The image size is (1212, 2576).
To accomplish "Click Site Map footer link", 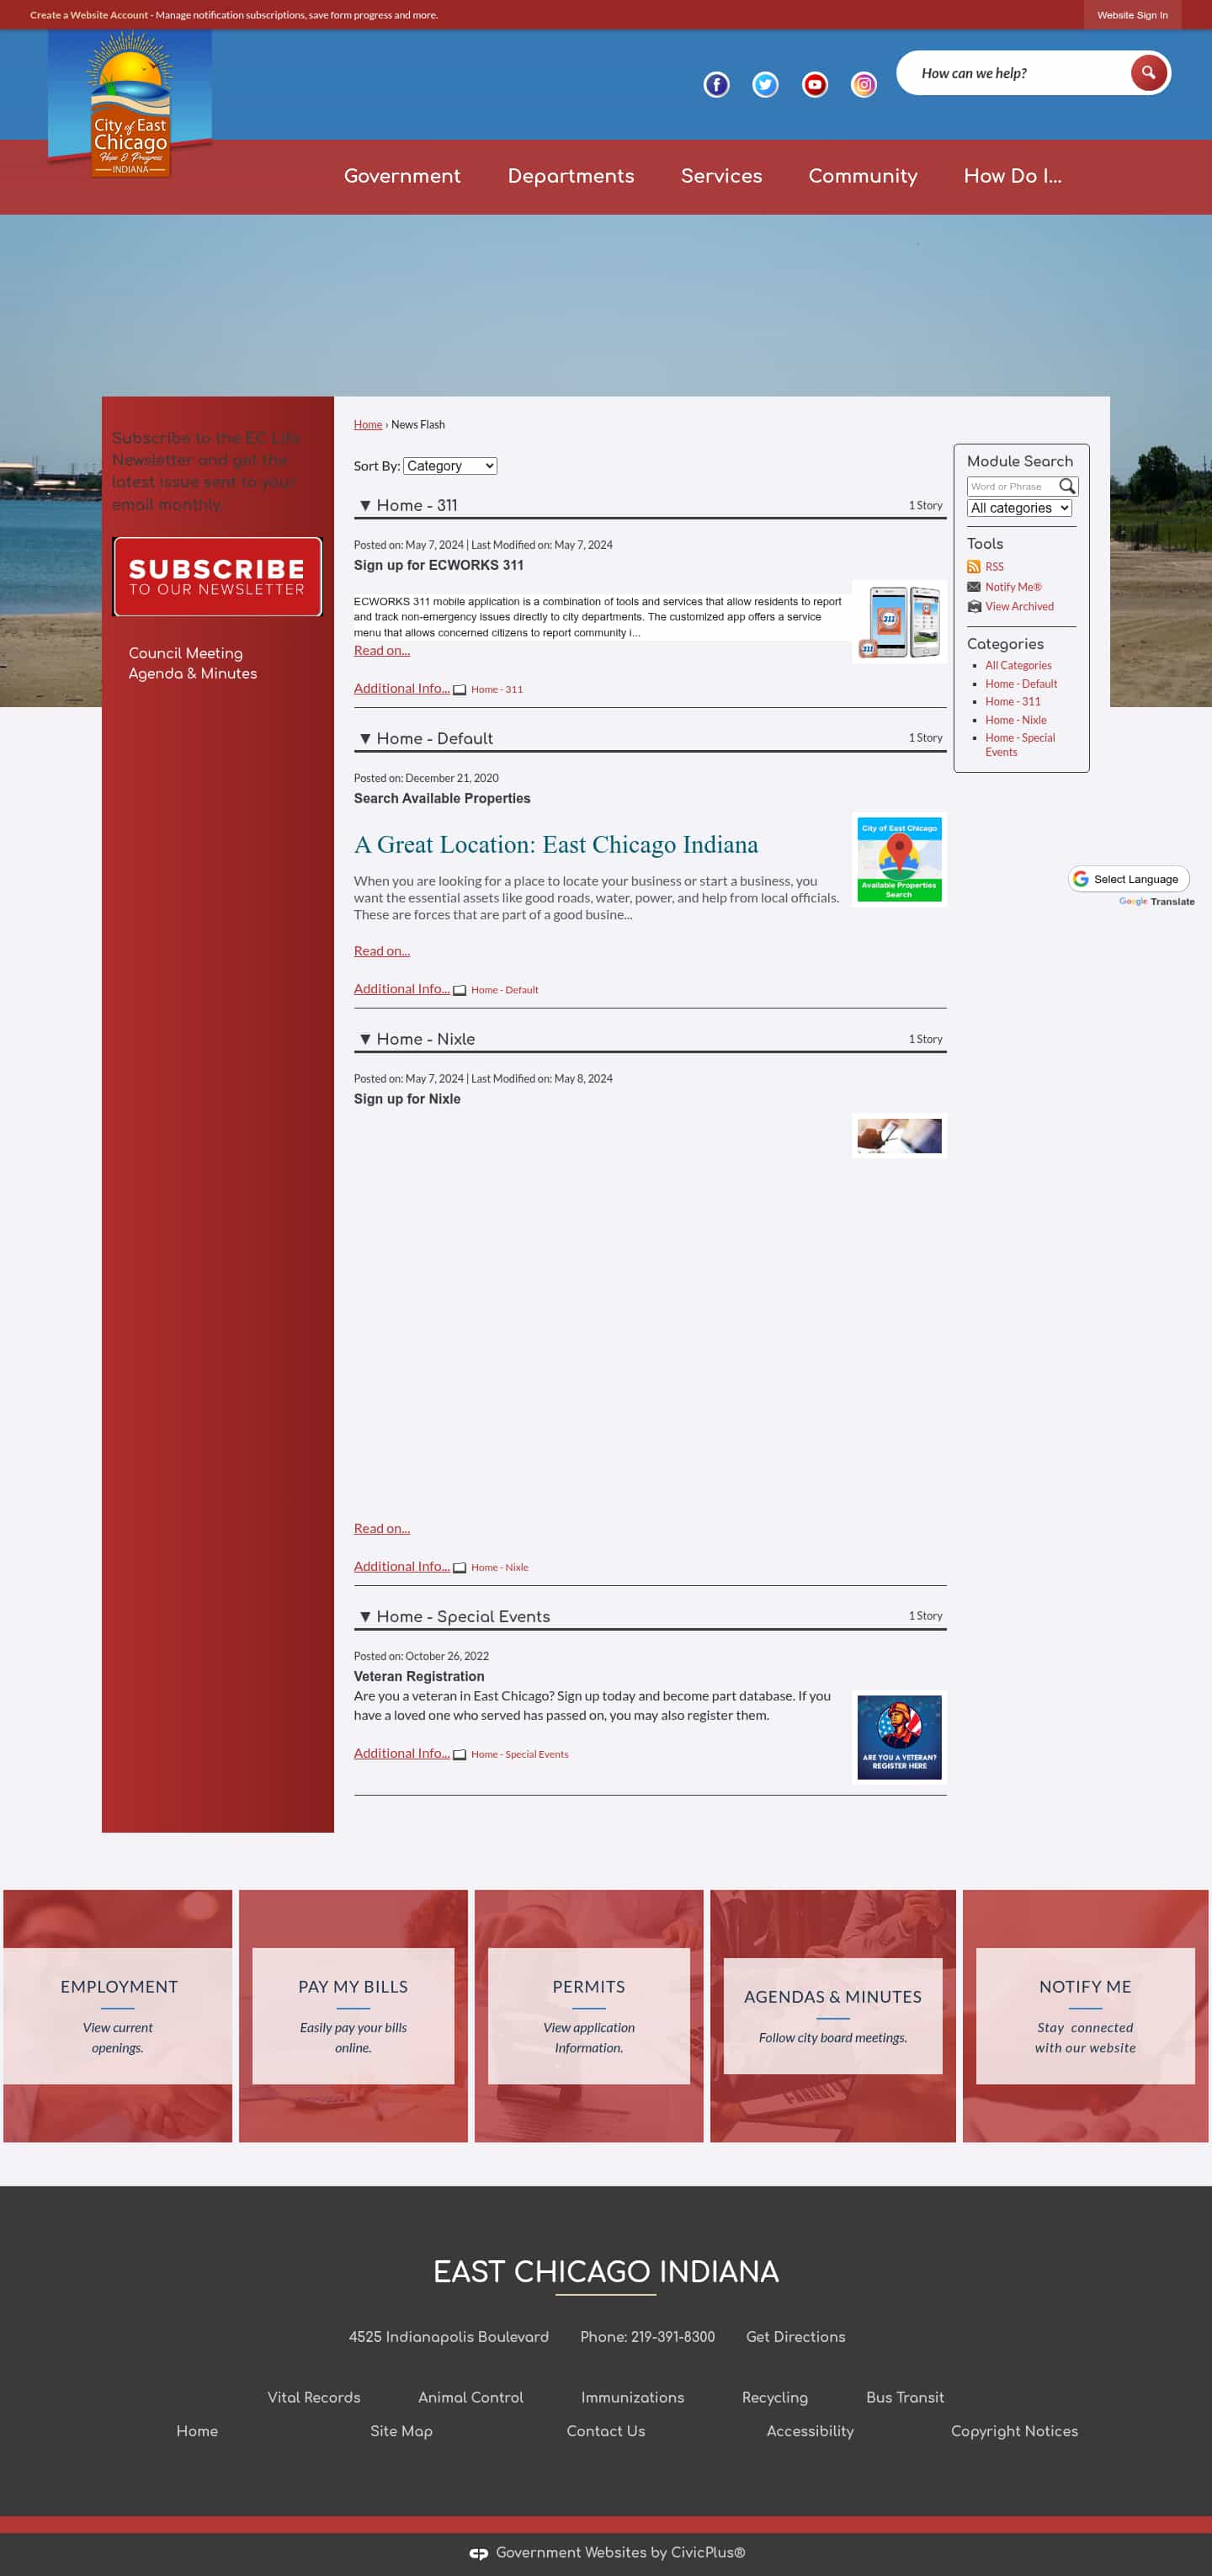I will [x=401, y=2432].
